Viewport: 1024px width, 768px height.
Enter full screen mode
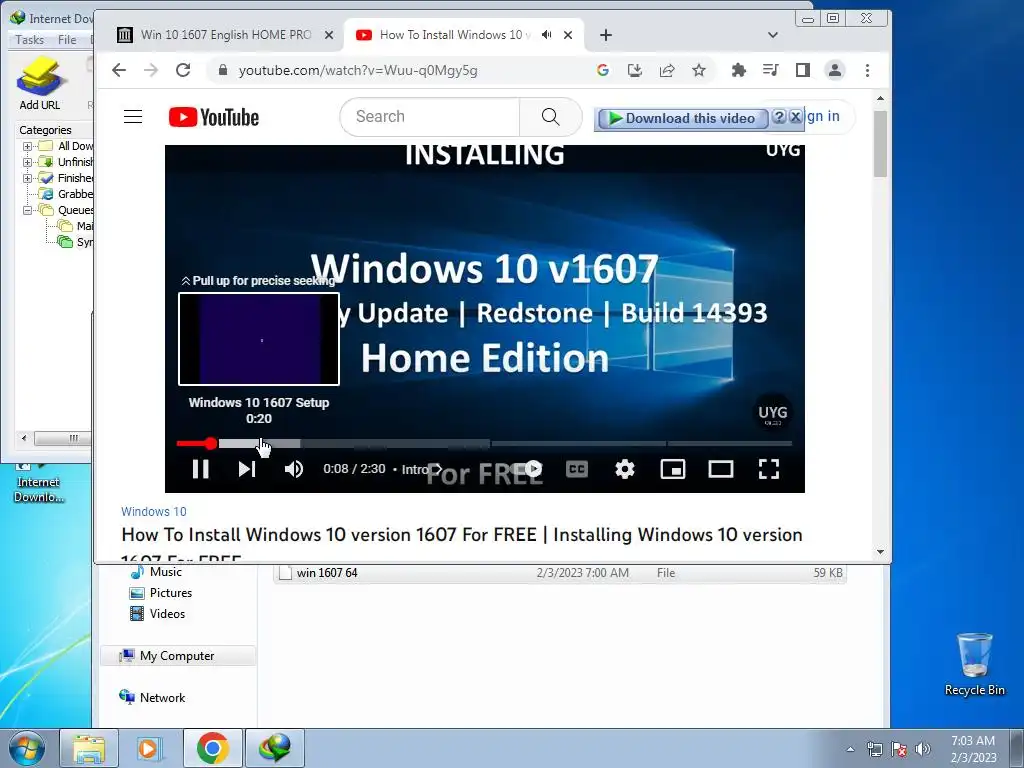click(769, 469)
